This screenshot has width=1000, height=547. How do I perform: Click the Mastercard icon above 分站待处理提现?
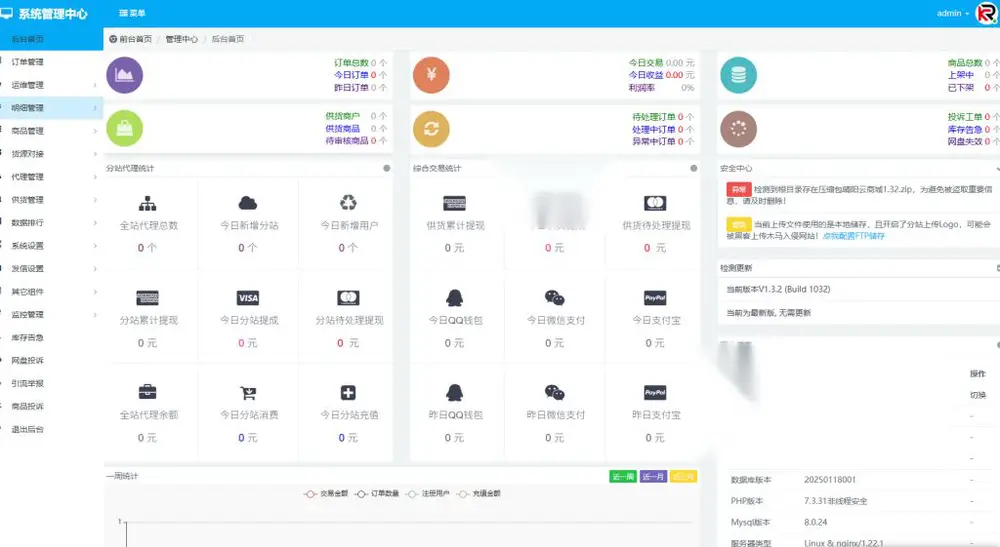coord(348,298)
